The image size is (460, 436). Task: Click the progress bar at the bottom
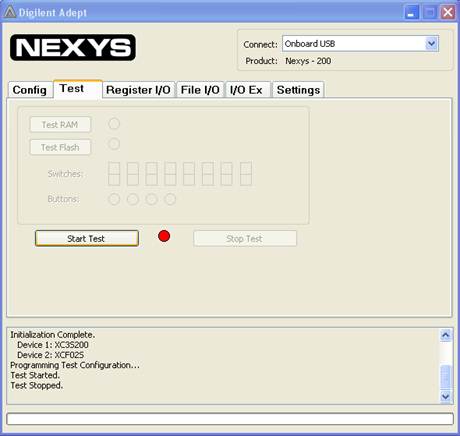(230, 419)
